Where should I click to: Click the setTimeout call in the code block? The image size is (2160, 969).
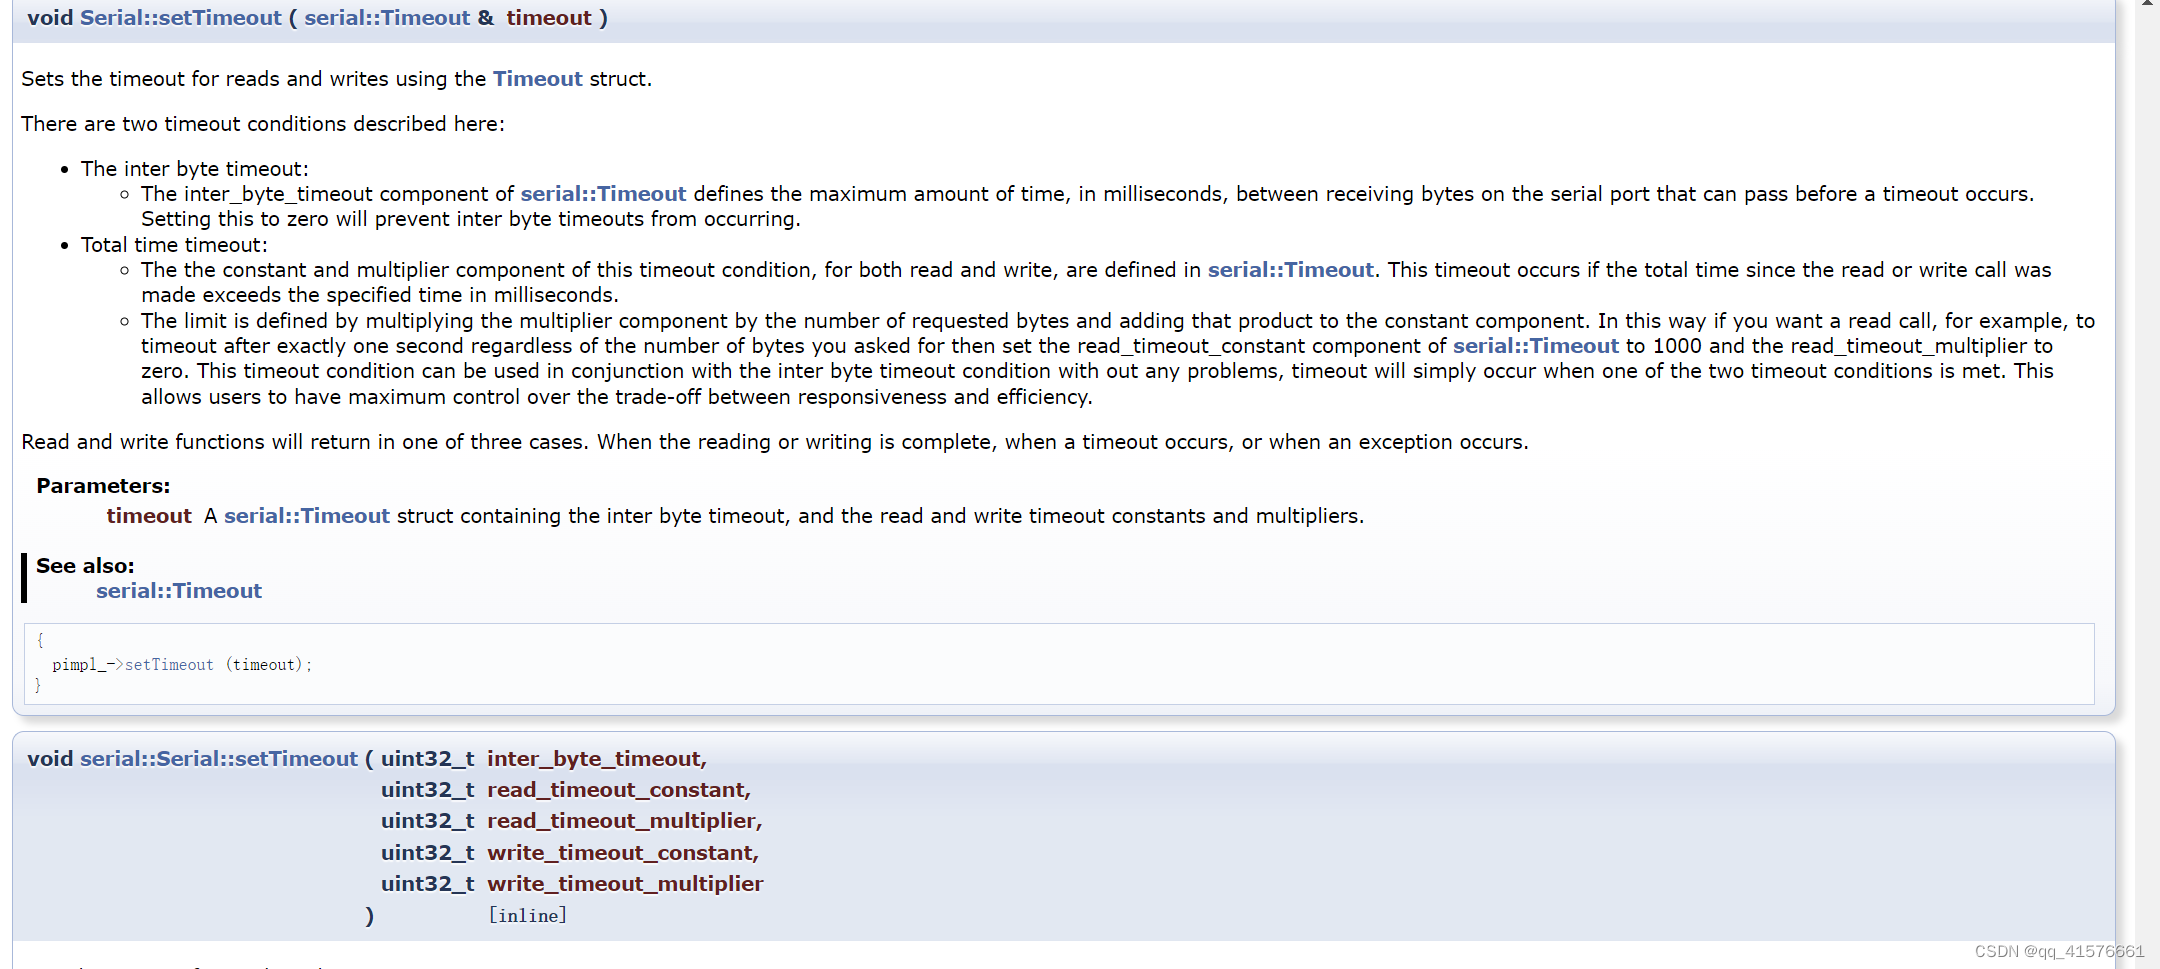(170, 664)
